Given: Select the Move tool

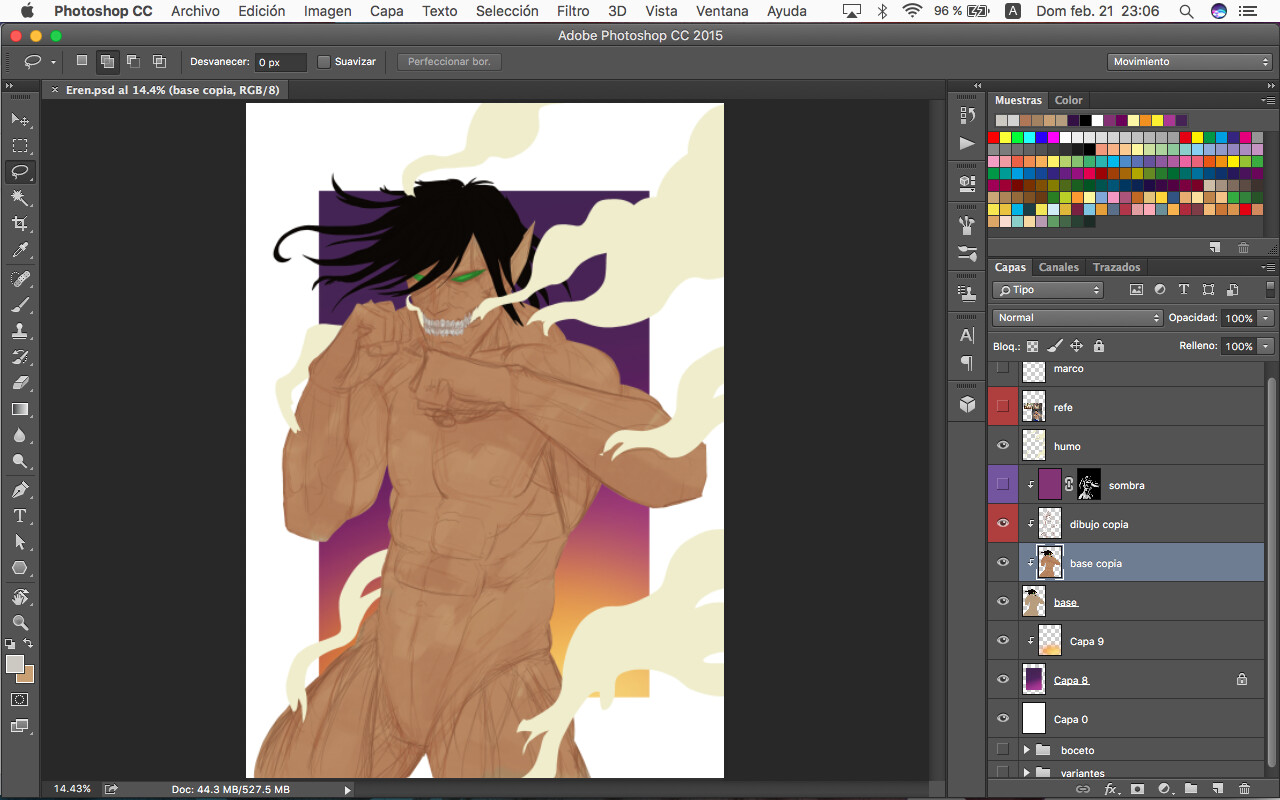Looking at the screenshot, I should 20,120.
